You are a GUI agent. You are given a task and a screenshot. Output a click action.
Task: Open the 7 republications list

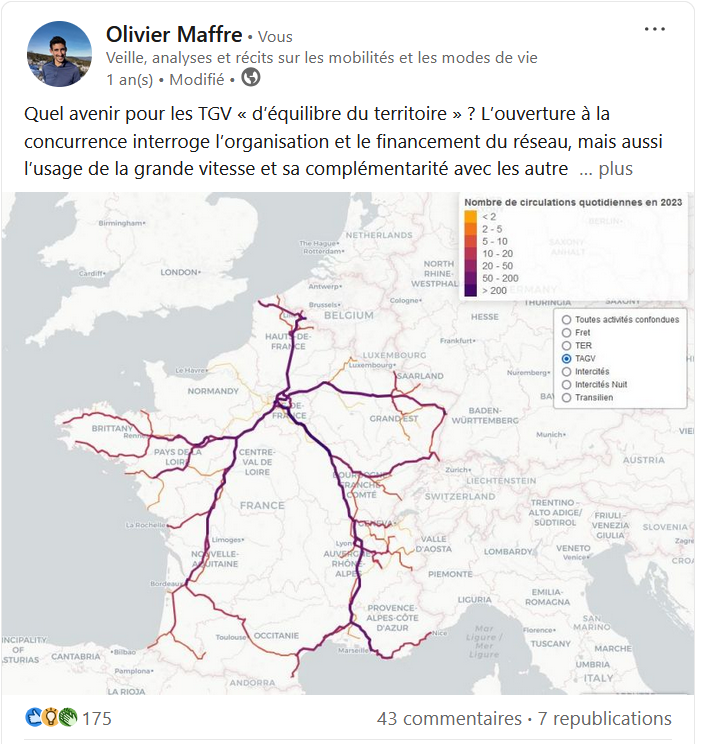pos(604,719)
